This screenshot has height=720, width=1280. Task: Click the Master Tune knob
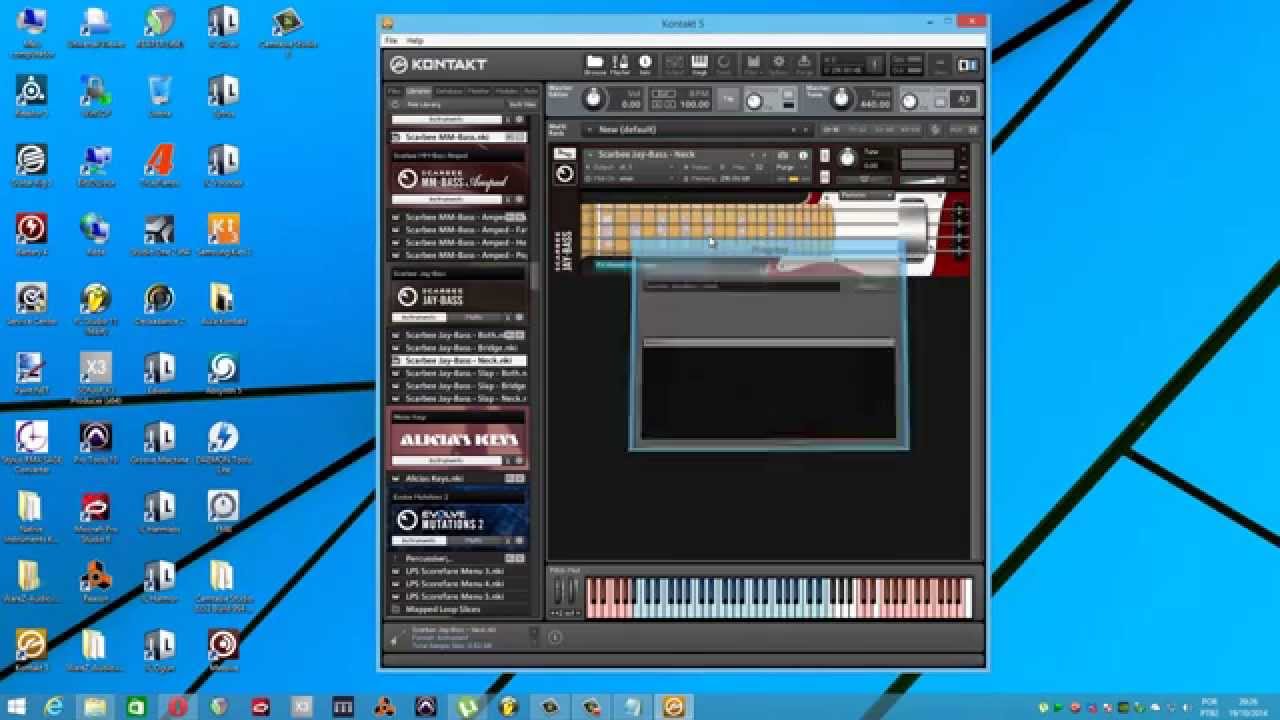[841, 98]
